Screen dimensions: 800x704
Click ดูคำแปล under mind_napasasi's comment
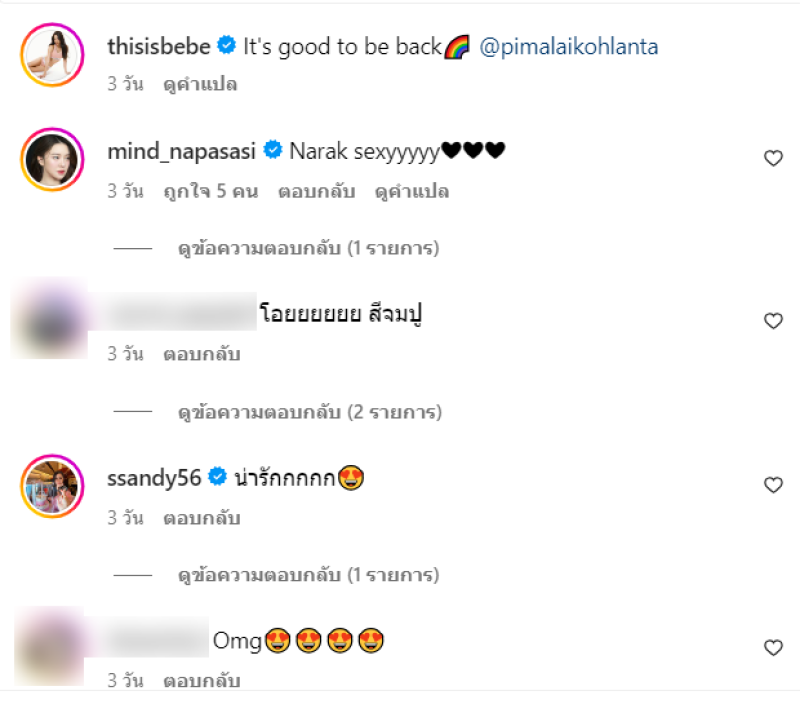click(412, 191)
